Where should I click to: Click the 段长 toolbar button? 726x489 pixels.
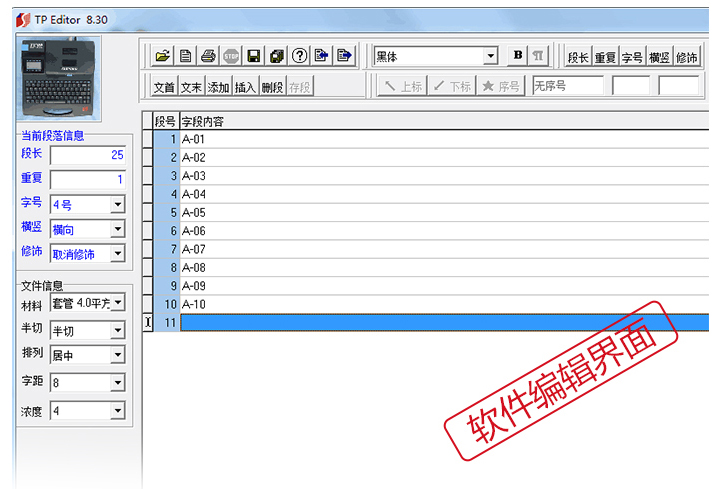[578, 57]
